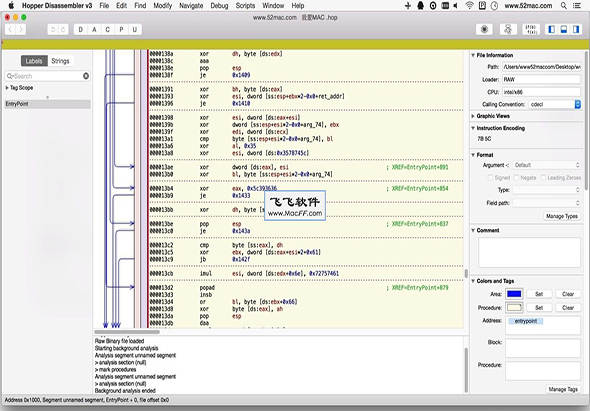This screenshot has height=411, width=590.
Task: Switch to the Labels tab
Action: (x=34, y=61)
